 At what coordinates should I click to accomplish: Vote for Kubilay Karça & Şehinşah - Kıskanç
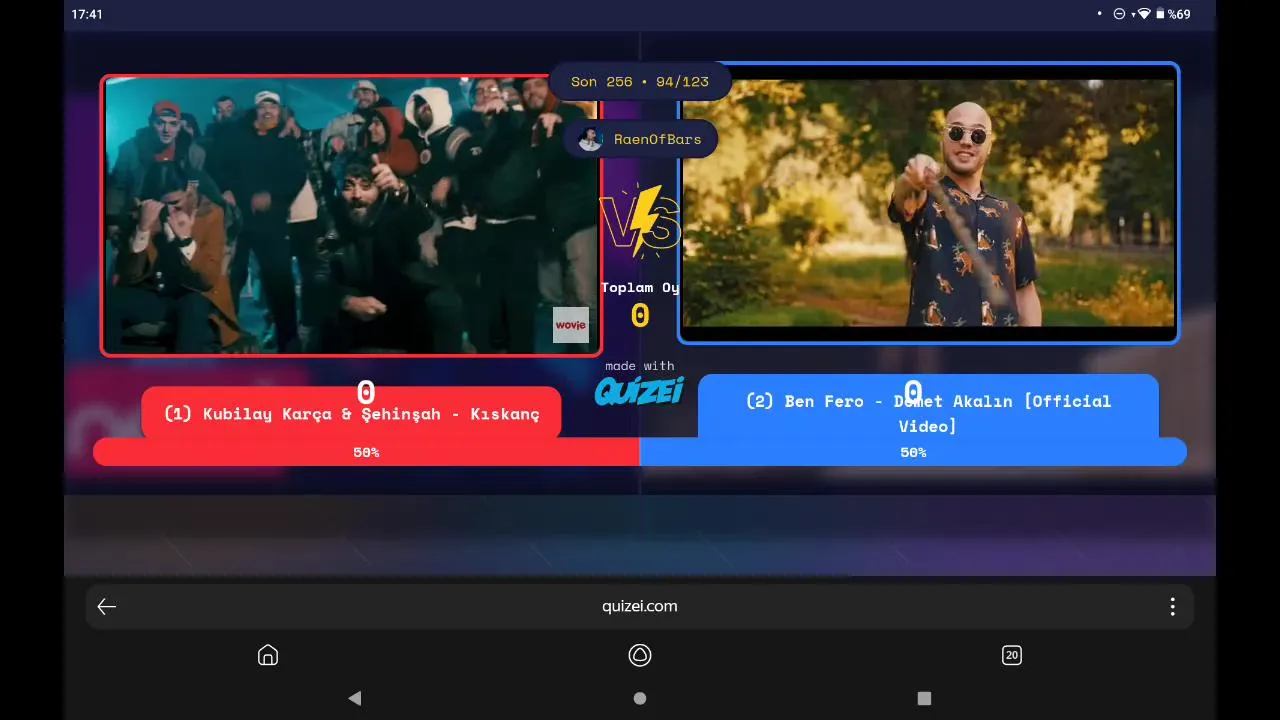pyautogui.click(x=351, y=413)
